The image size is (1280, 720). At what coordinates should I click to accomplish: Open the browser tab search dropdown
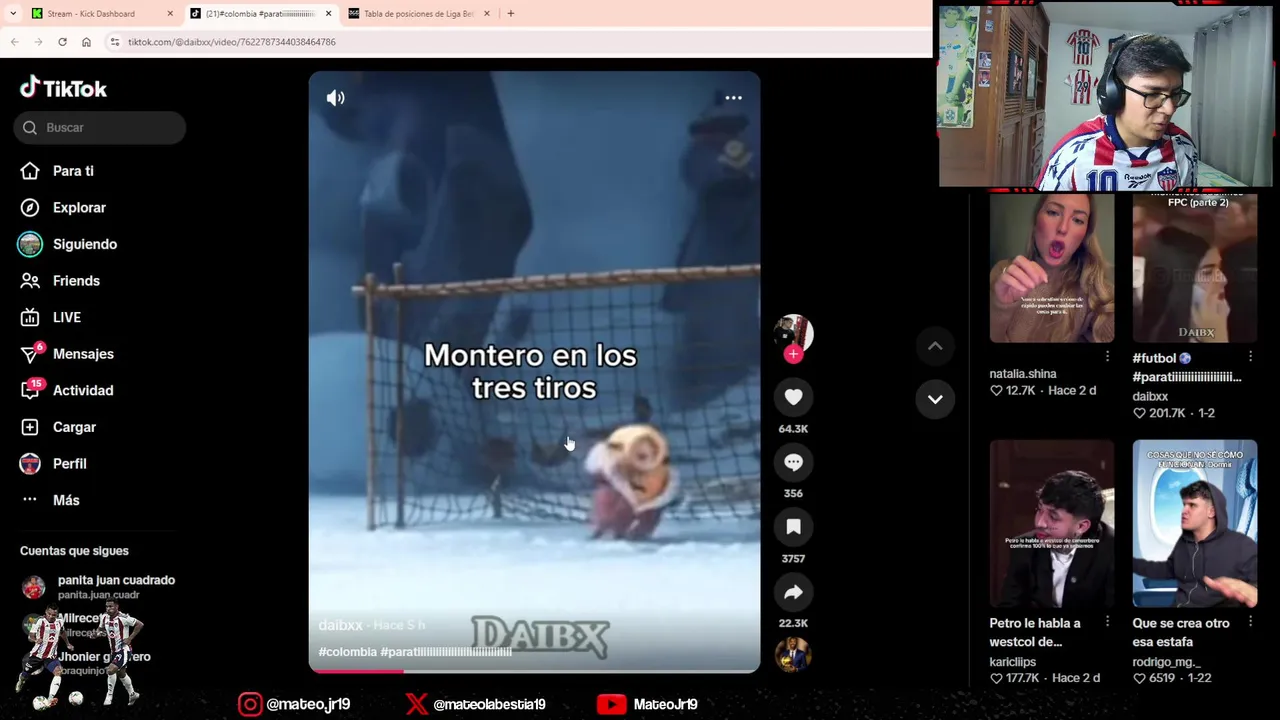click(13, 14)
